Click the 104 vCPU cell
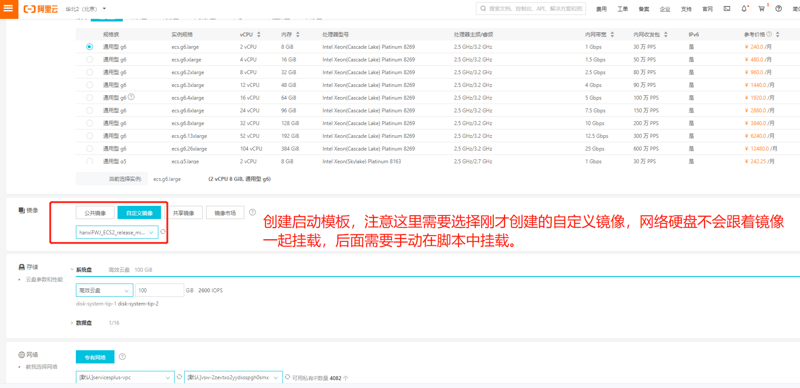 (251, 149)
